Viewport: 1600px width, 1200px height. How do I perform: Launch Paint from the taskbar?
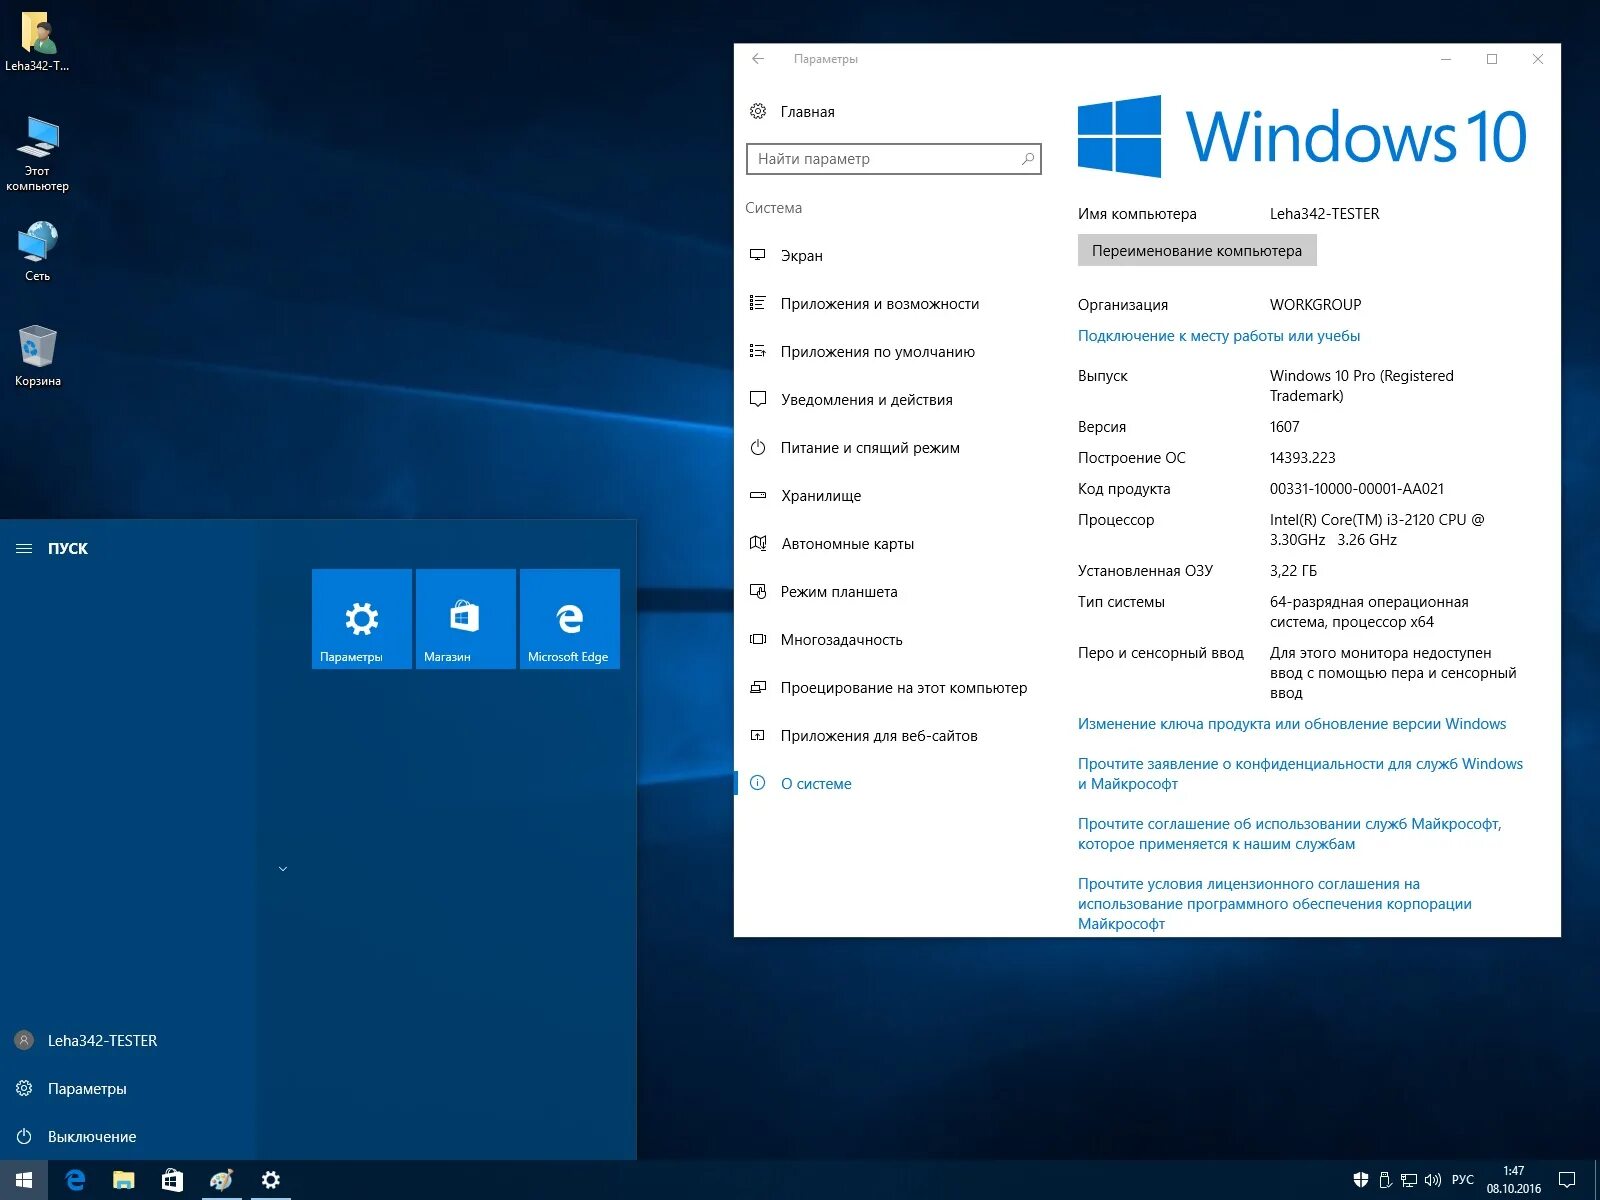coord(222,1180)
